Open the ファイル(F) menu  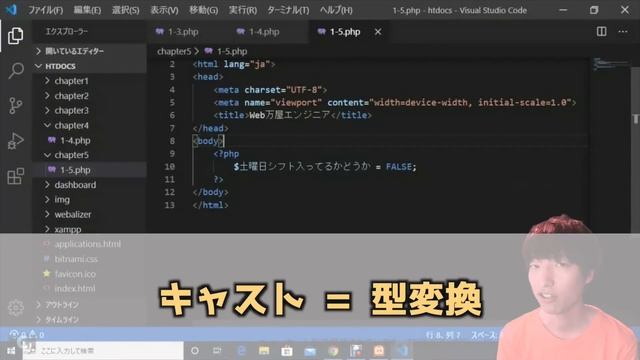click(45, 10)
